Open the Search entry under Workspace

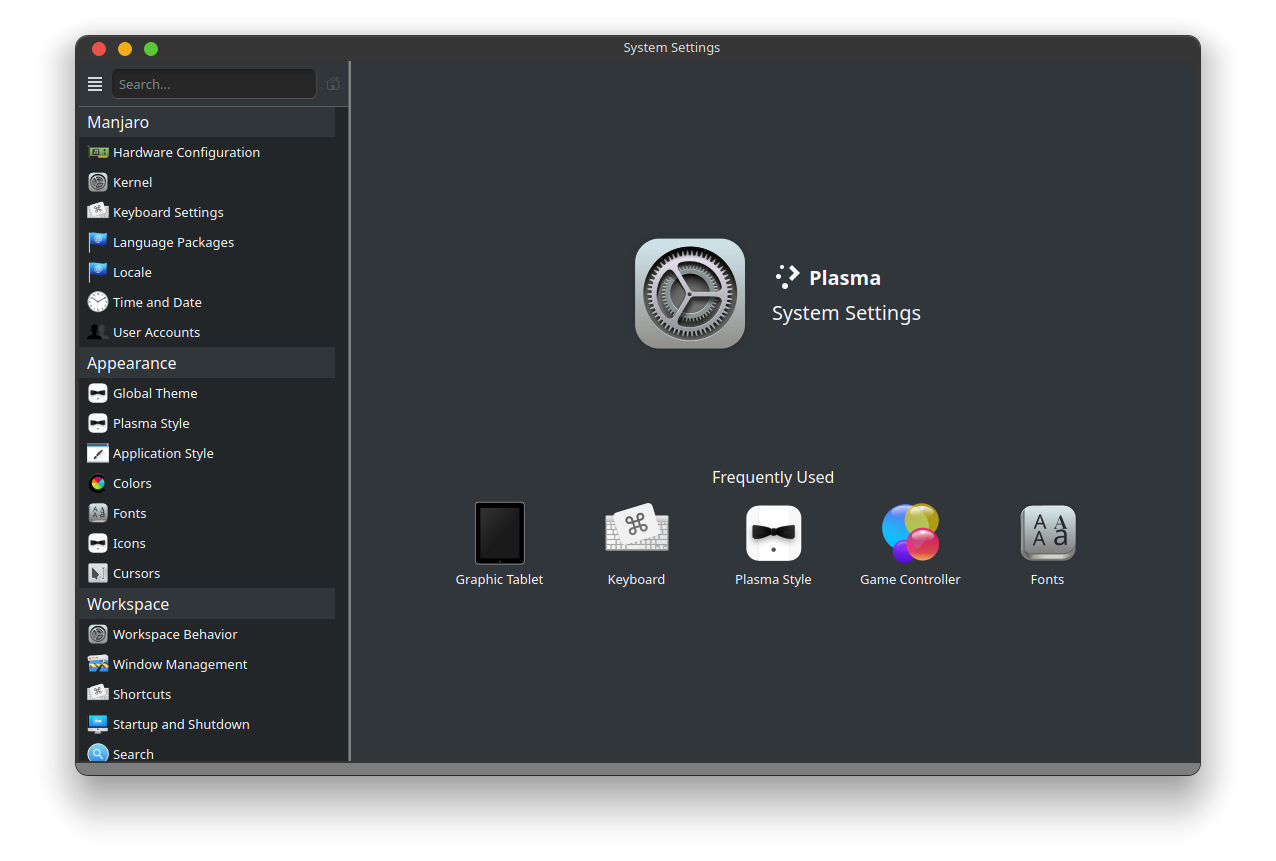click(x=207, y=752)
